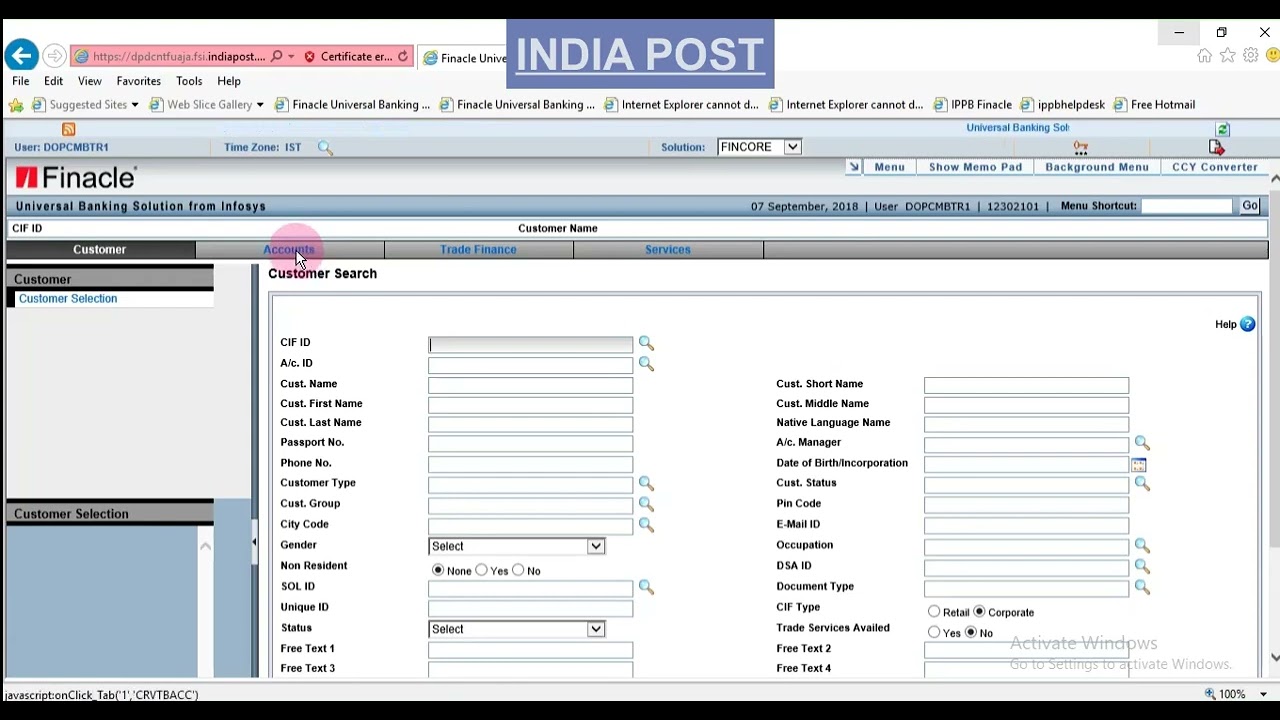Viewport: 1280px width, 720px height.
Task: Select Non Resident None radio
Action: (438, 570)
